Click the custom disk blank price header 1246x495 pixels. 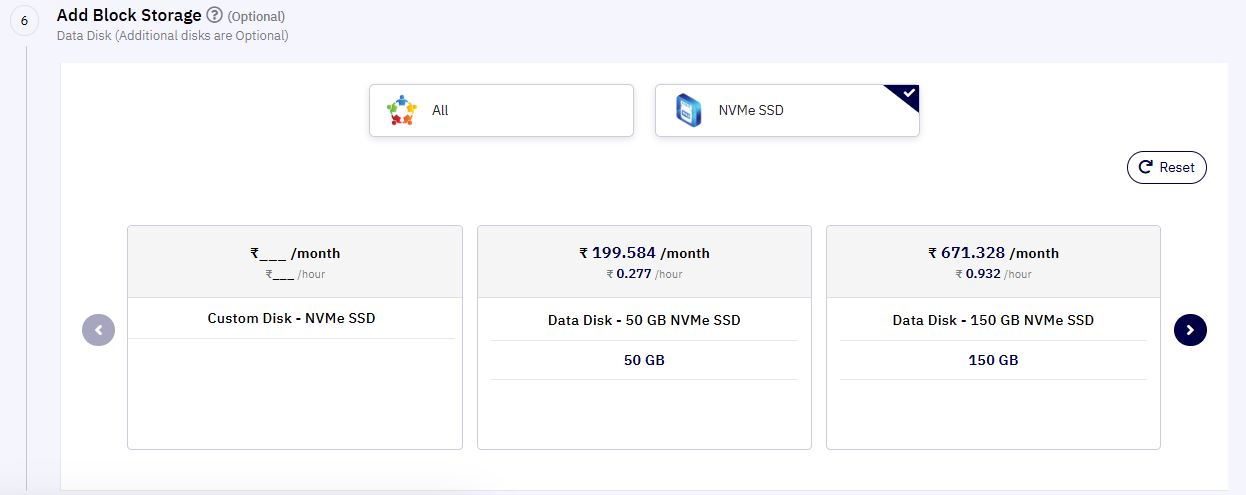point(295,261)
